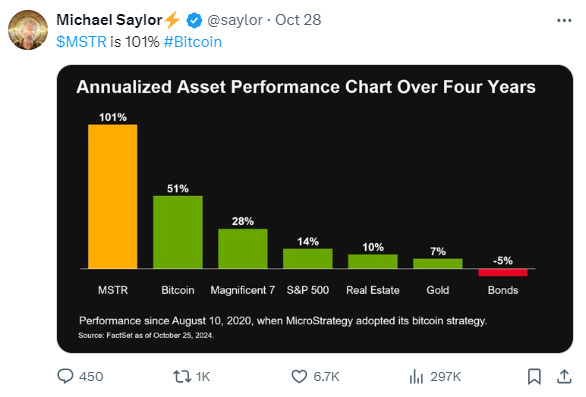
Task: Open the chart image title area
Action: point(306,87)
